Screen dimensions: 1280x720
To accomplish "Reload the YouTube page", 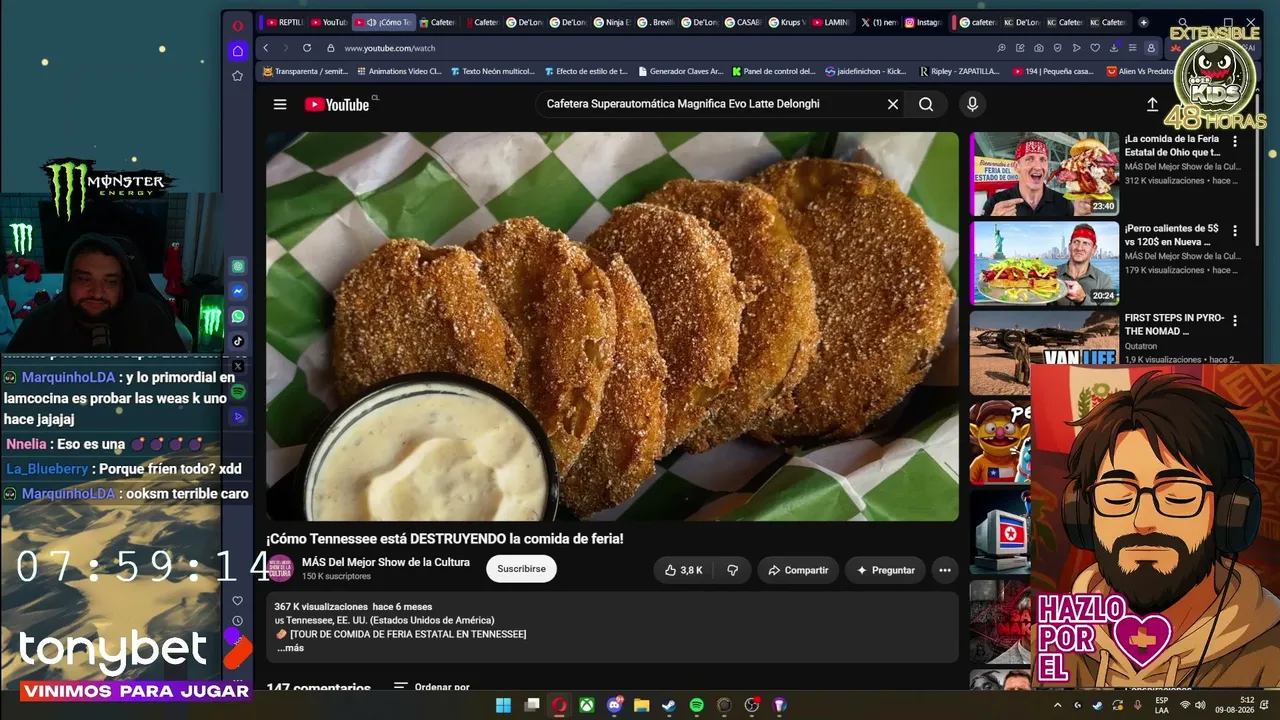I will pyautogui.click(x=307, y=48).
